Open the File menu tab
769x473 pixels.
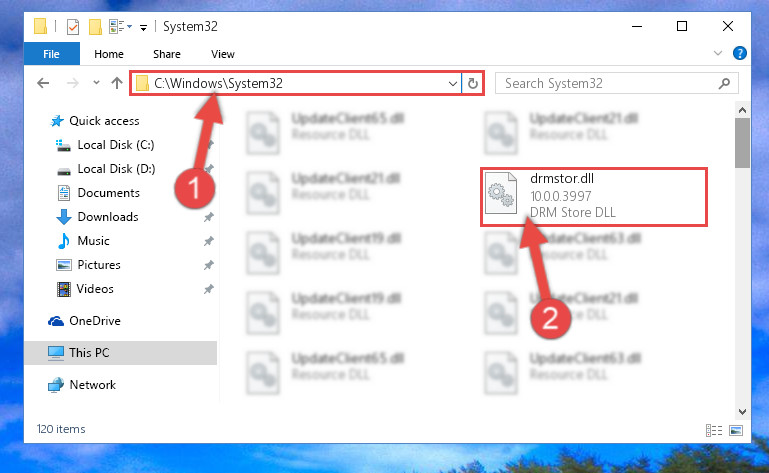tap(51, 53)
